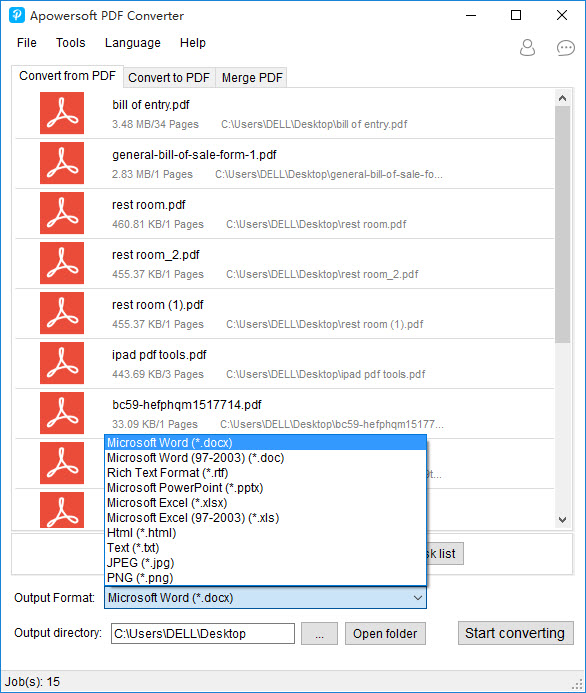The height and width of the screenshot is (693, 586).
Task: Switch to Merge PDF tab
Action: (252, 78)
